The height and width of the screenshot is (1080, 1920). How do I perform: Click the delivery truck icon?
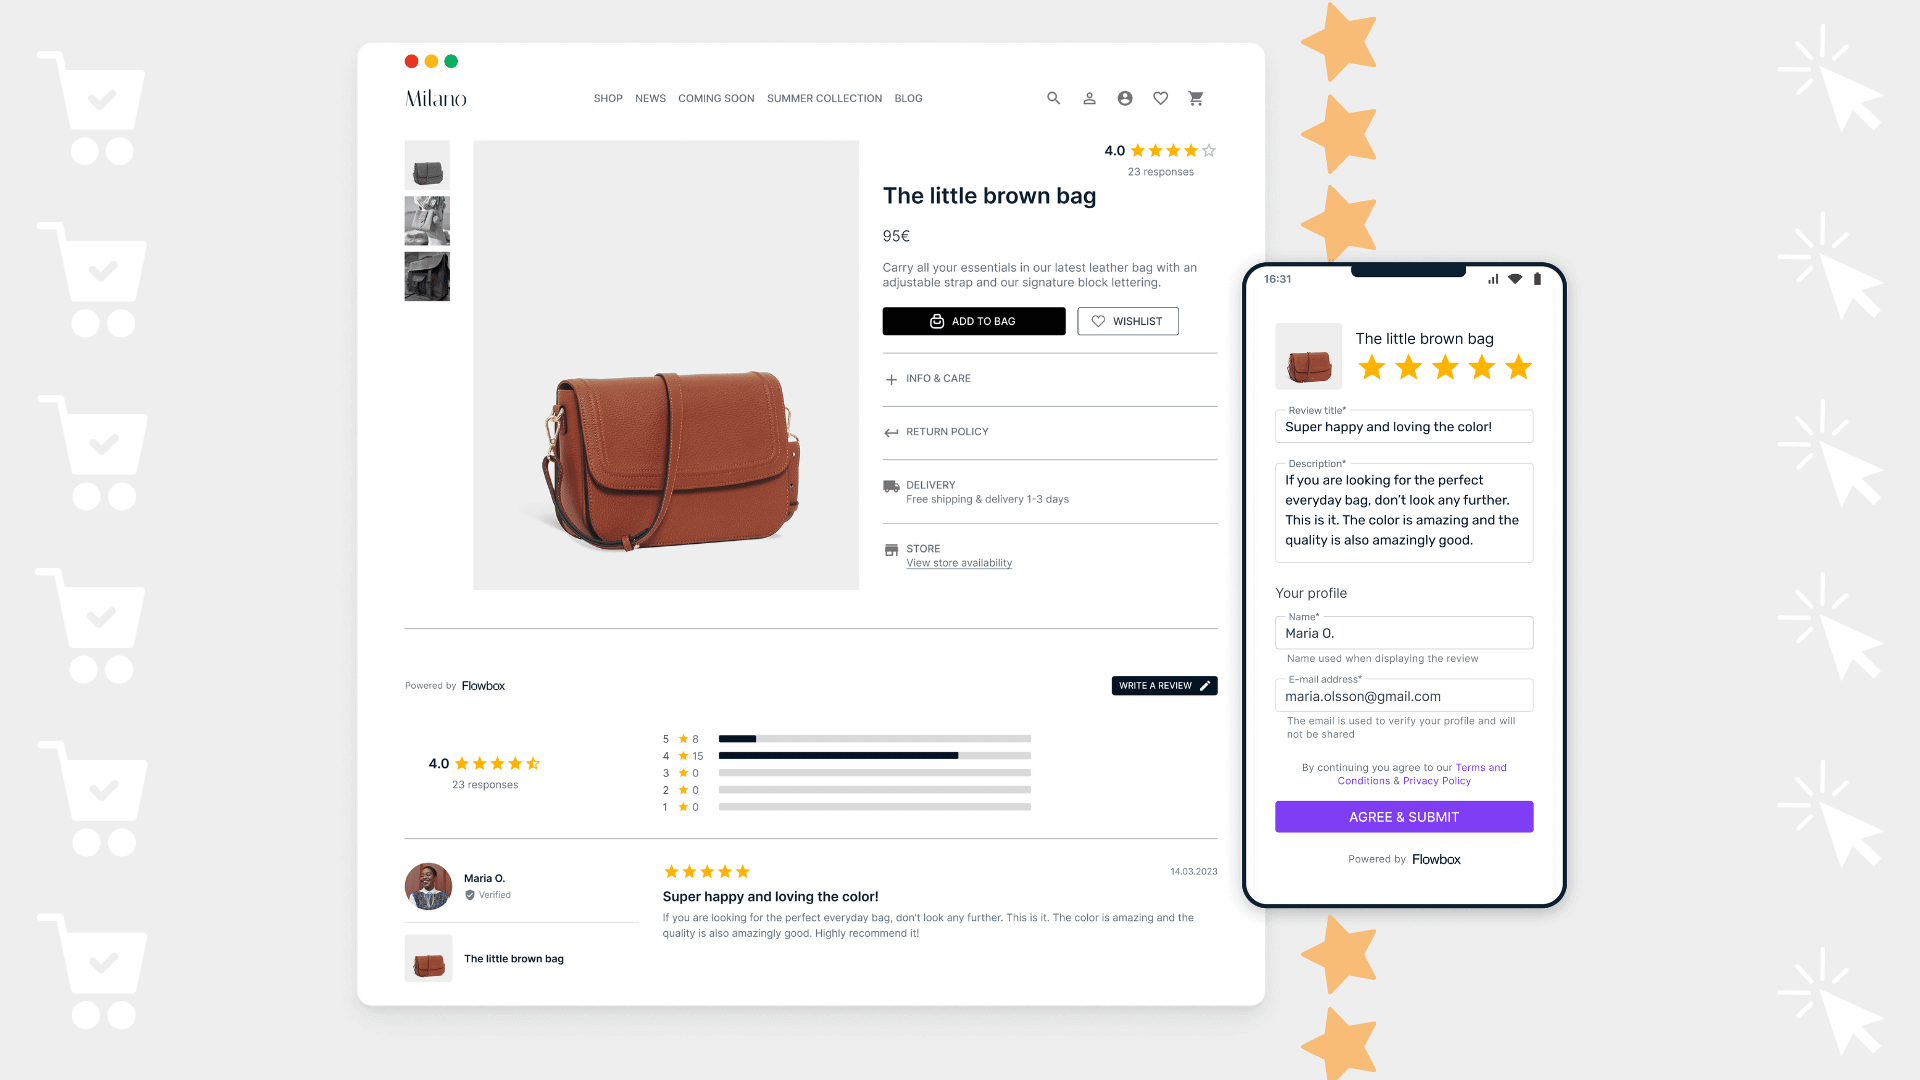click(x=891, y=485)
